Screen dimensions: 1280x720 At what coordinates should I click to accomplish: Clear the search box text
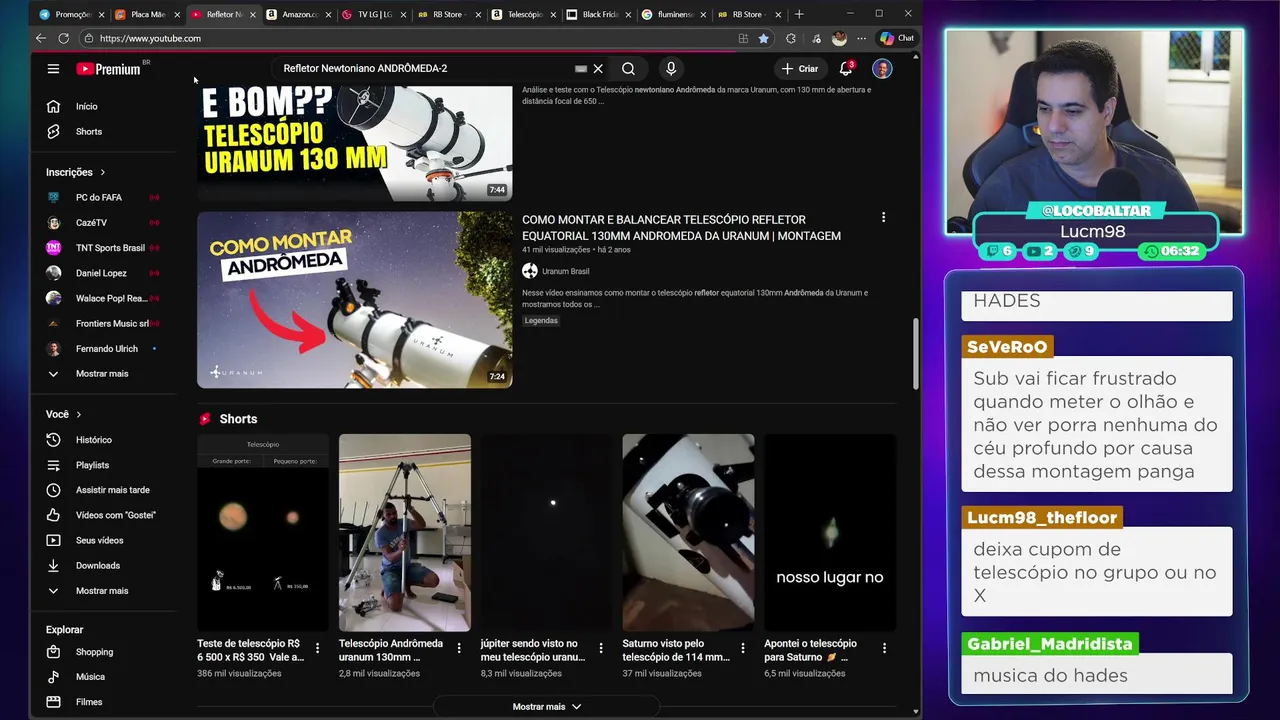(598, 69)
